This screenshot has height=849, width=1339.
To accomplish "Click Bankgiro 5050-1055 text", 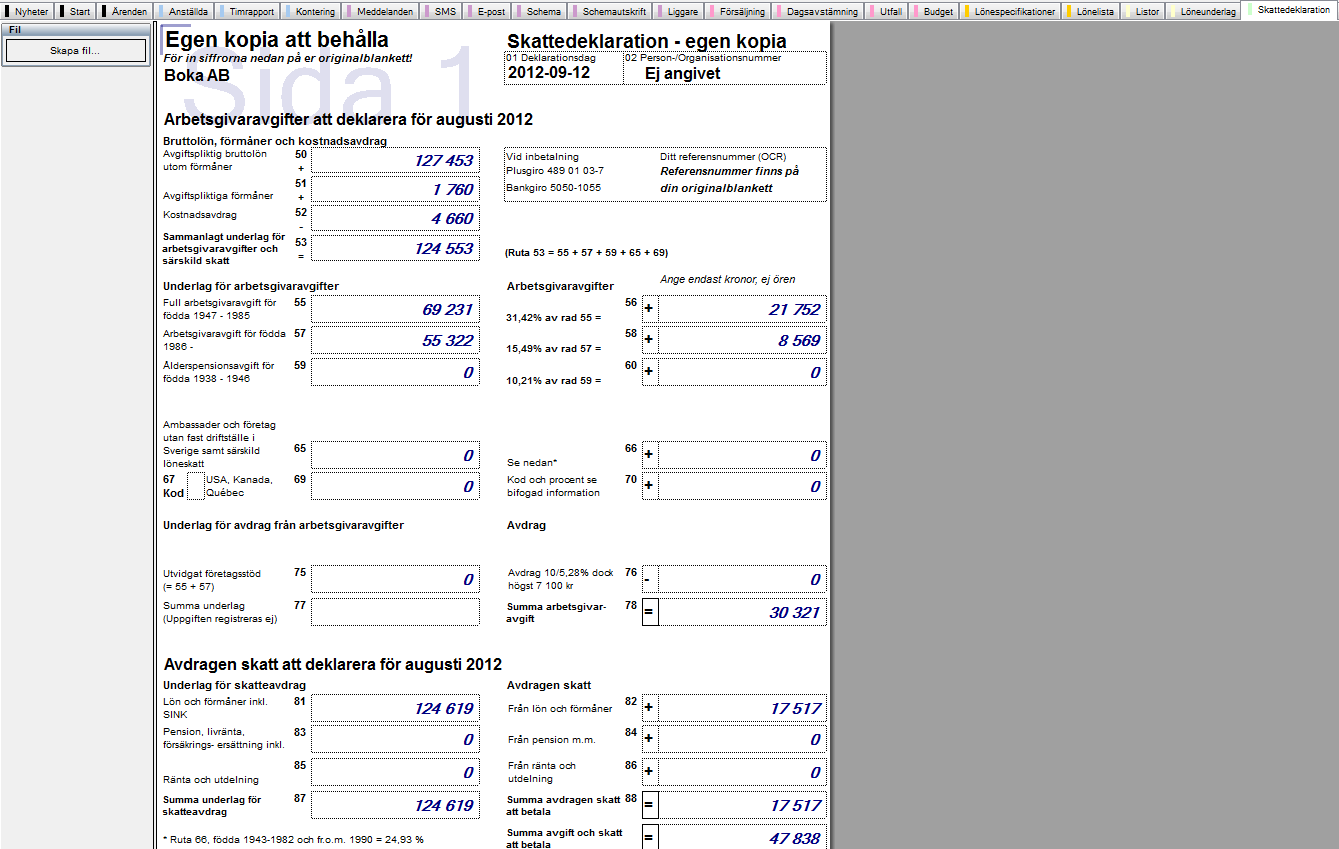I will [x=553, y=188].
